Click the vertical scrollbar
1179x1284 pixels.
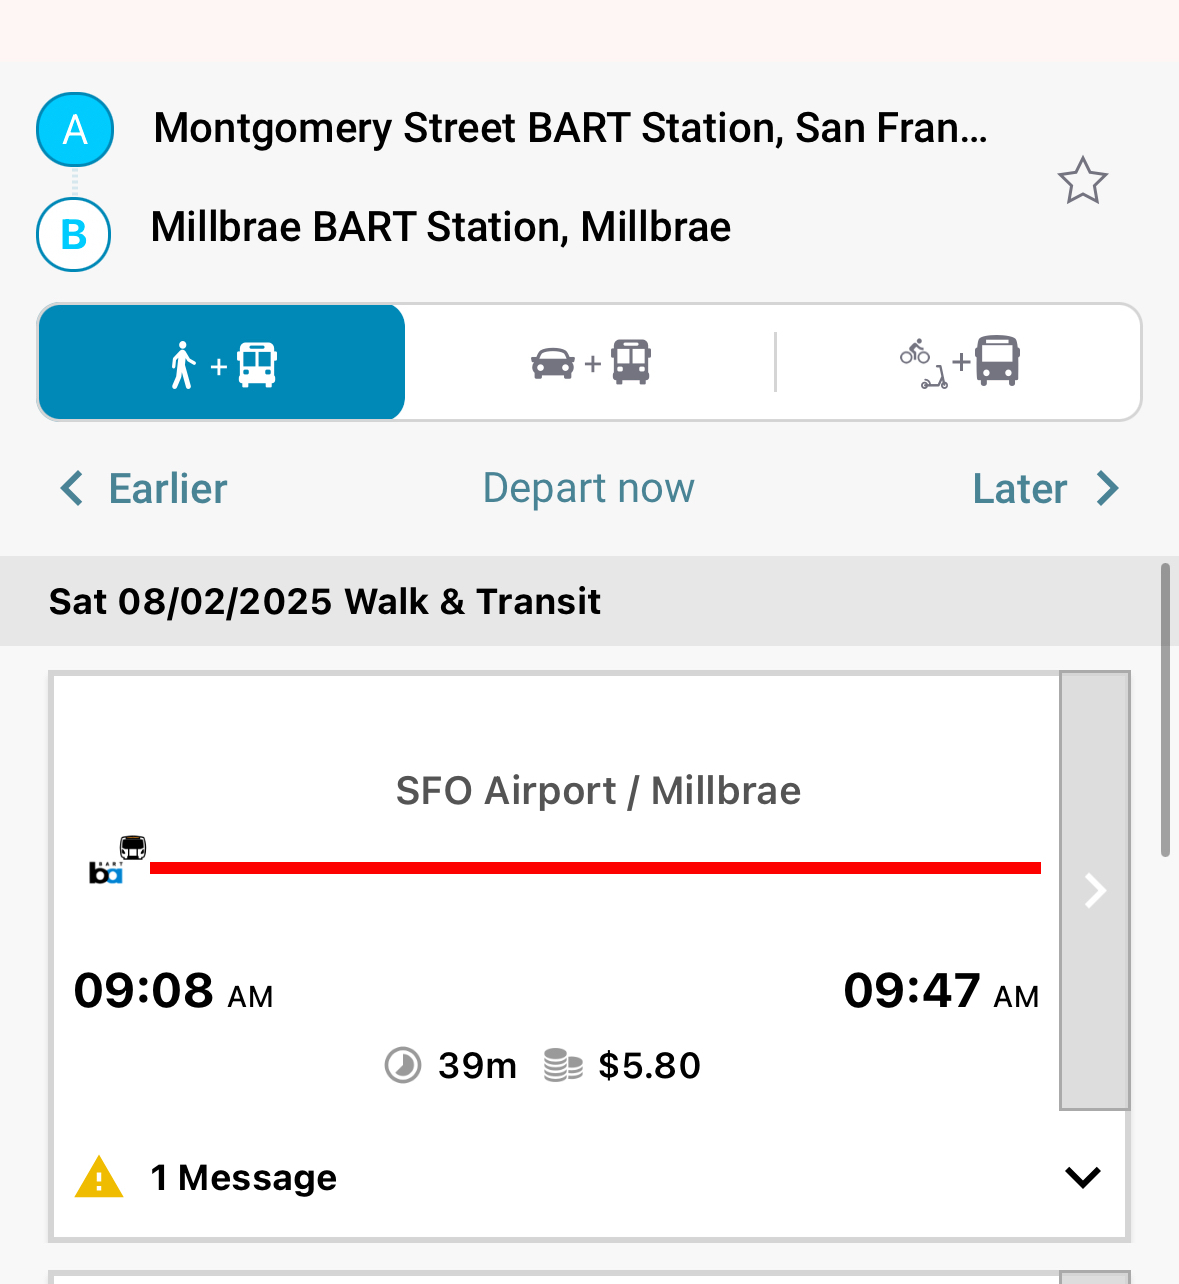[1164, 710]
